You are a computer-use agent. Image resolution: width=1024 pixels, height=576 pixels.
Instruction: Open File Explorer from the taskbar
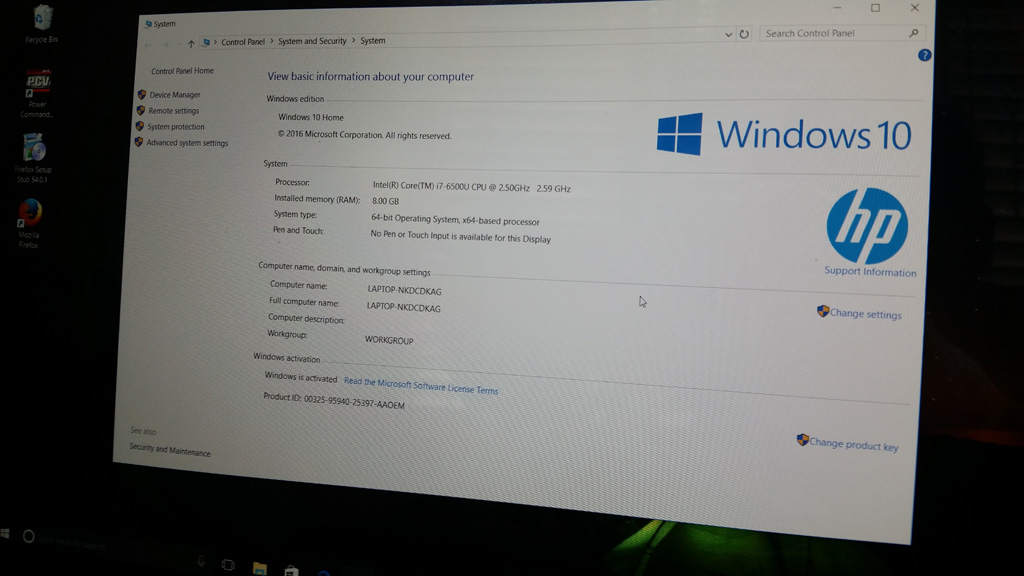tap(259, 568)
